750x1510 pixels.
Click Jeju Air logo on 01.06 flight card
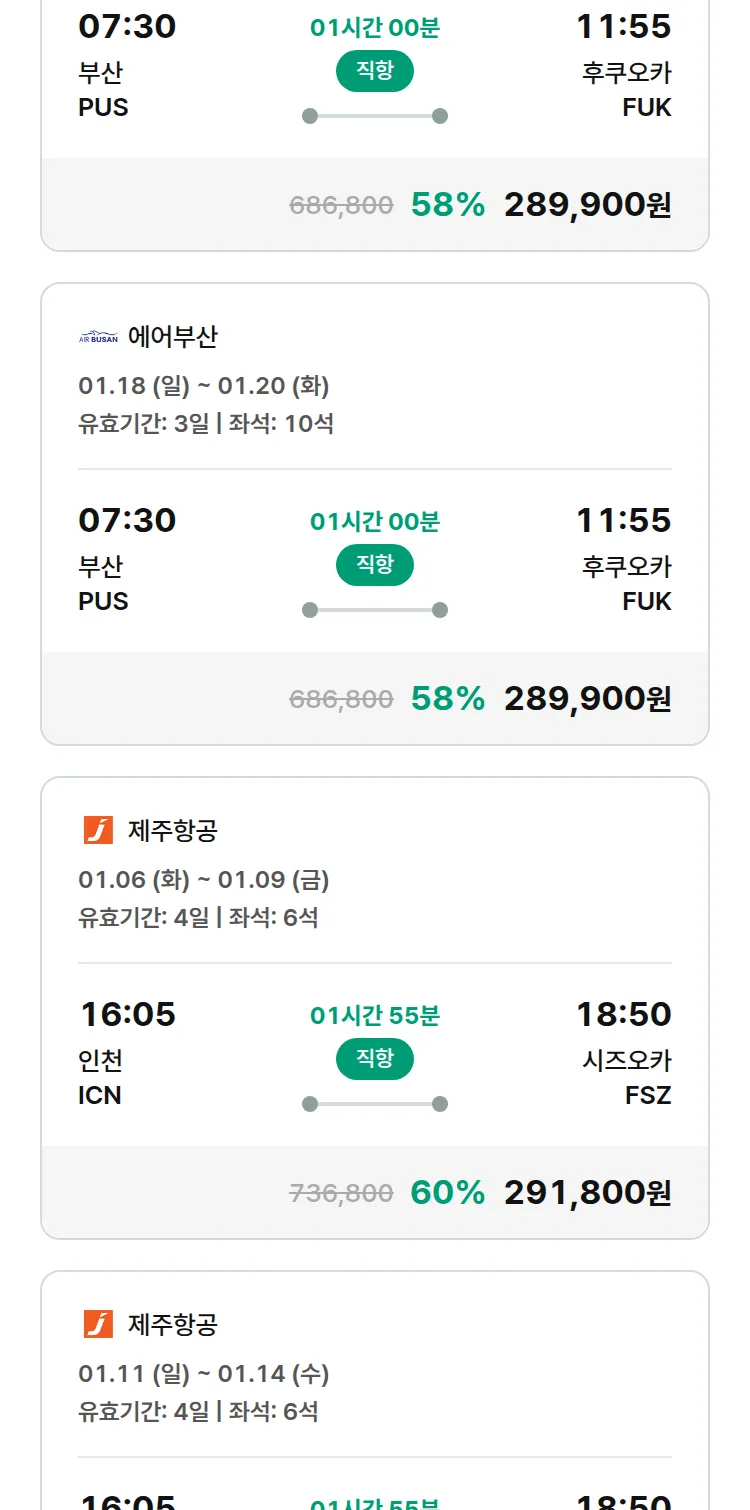pos(98,830)
